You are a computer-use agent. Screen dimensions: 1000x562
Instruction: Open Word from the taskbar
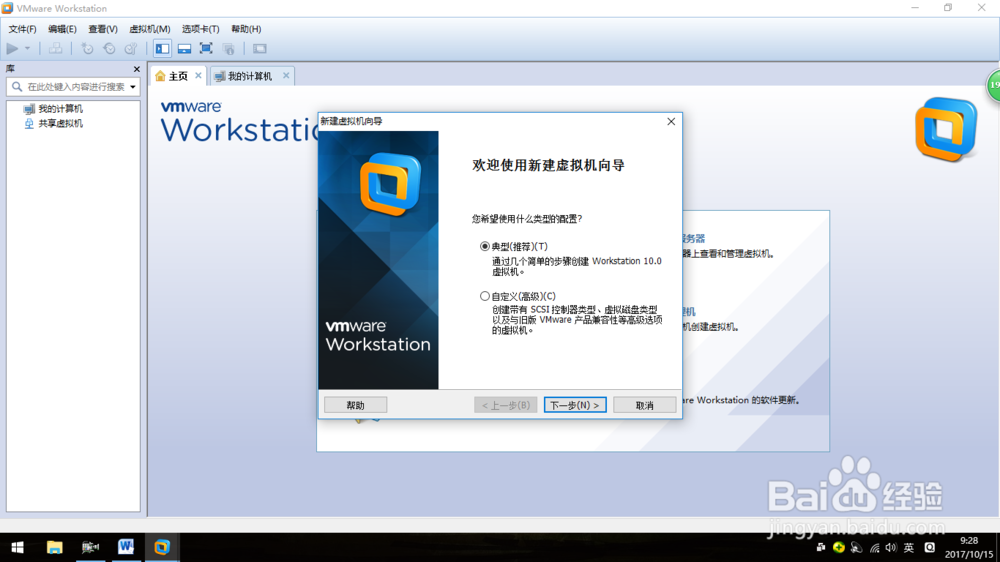coord(126,547)
